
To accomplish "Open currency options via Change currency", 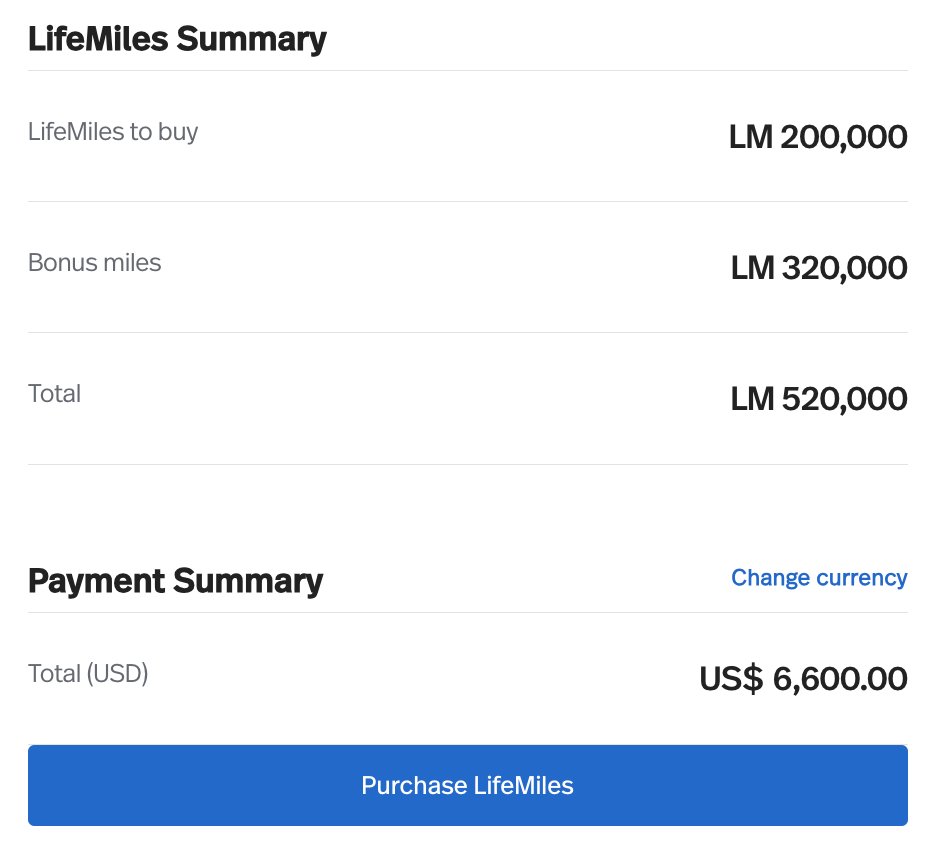I will point(819,577).
